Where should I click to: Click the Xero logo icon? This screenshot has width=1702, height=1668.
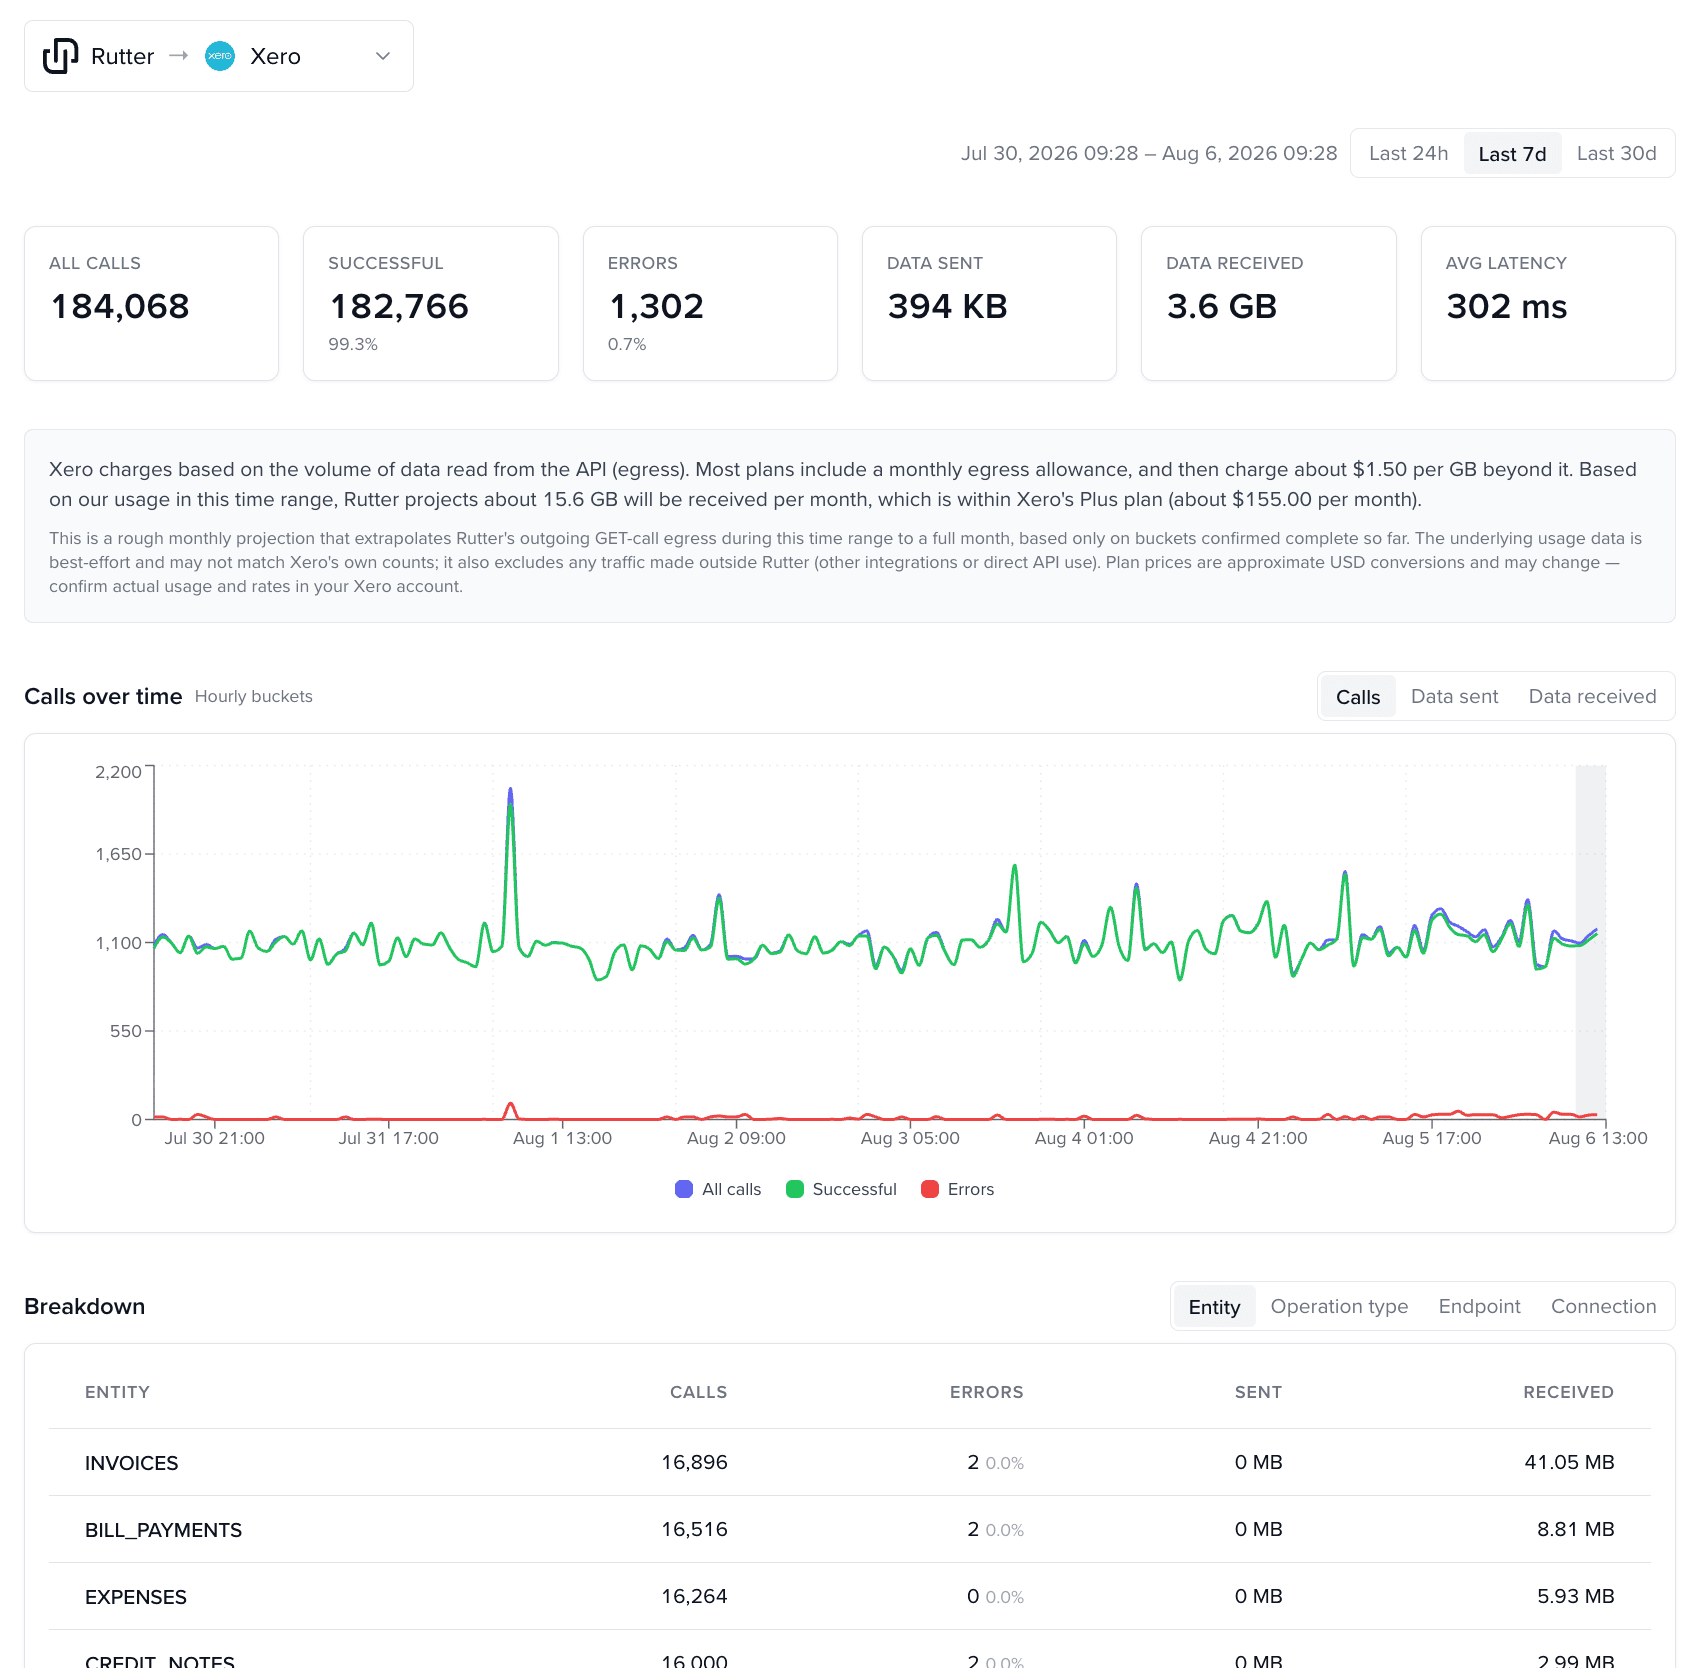[220, 56]
